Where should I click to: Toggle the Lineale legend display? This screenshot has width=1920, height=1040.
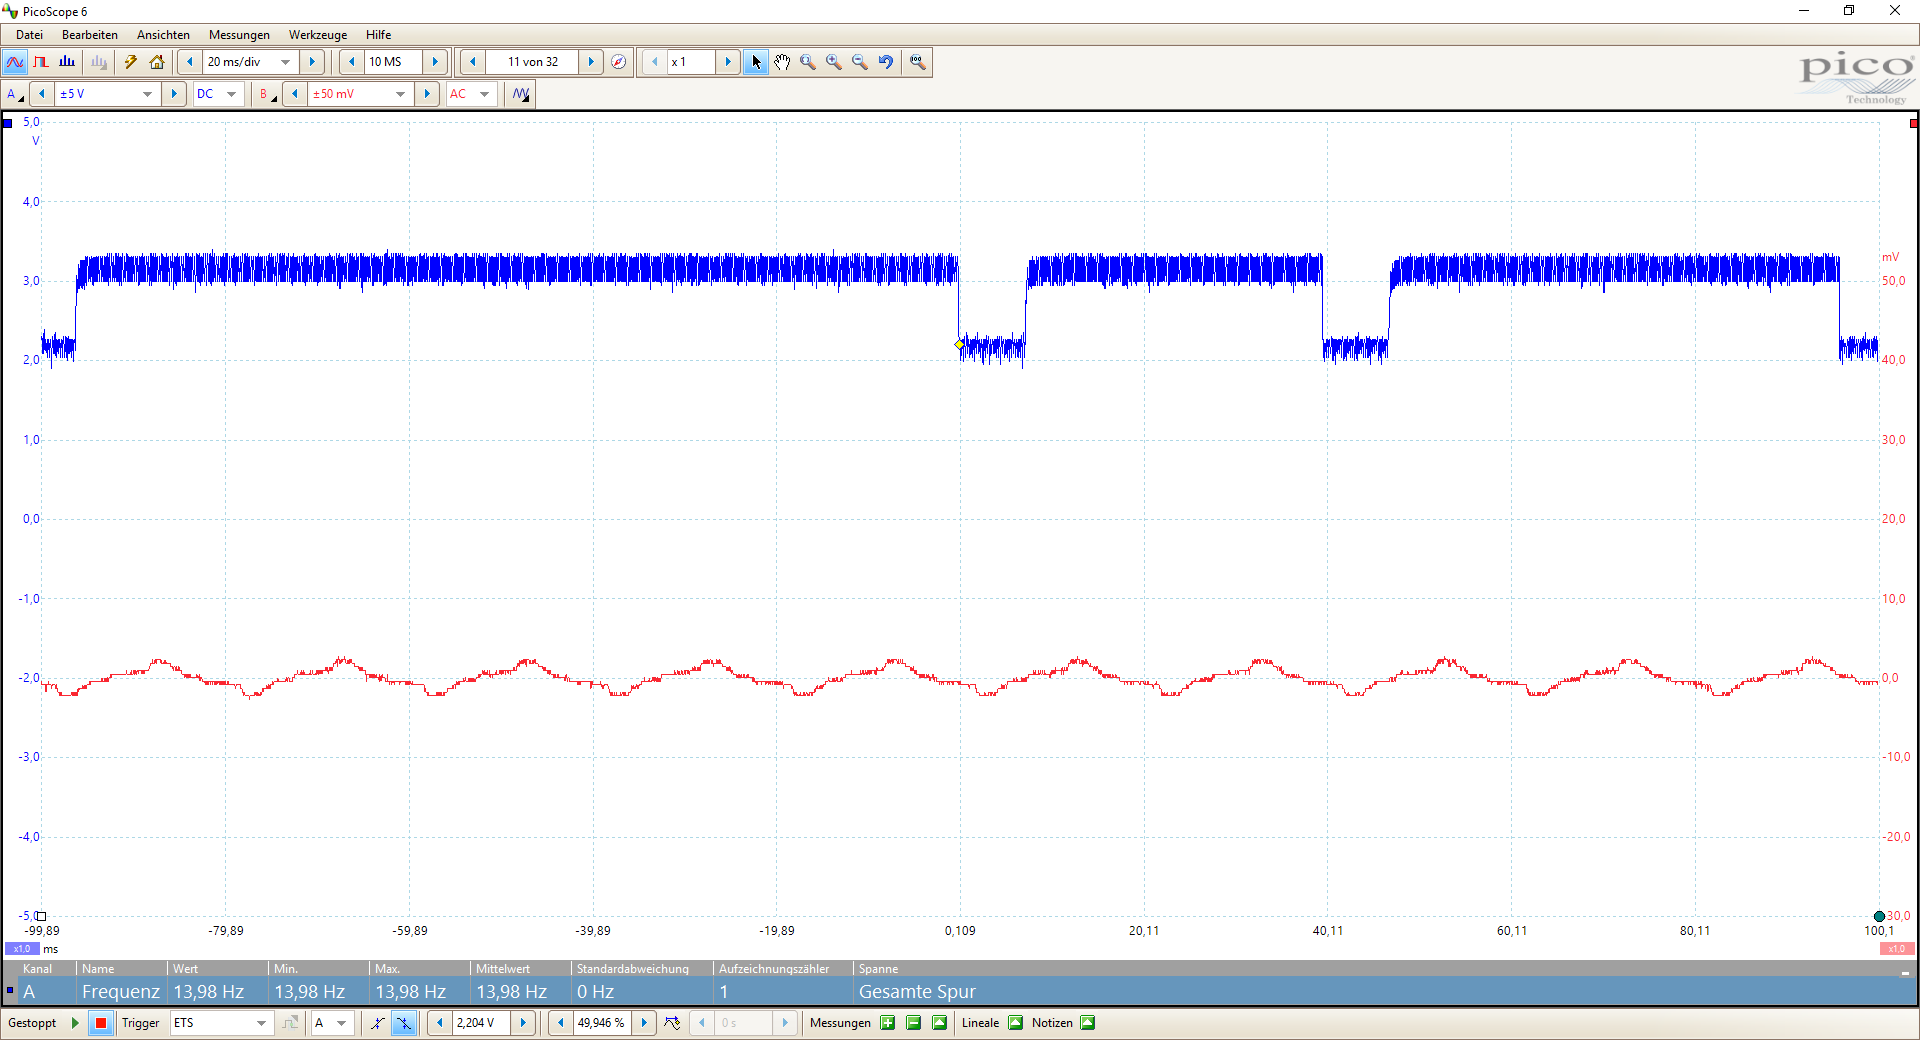click(1015, 1023)
